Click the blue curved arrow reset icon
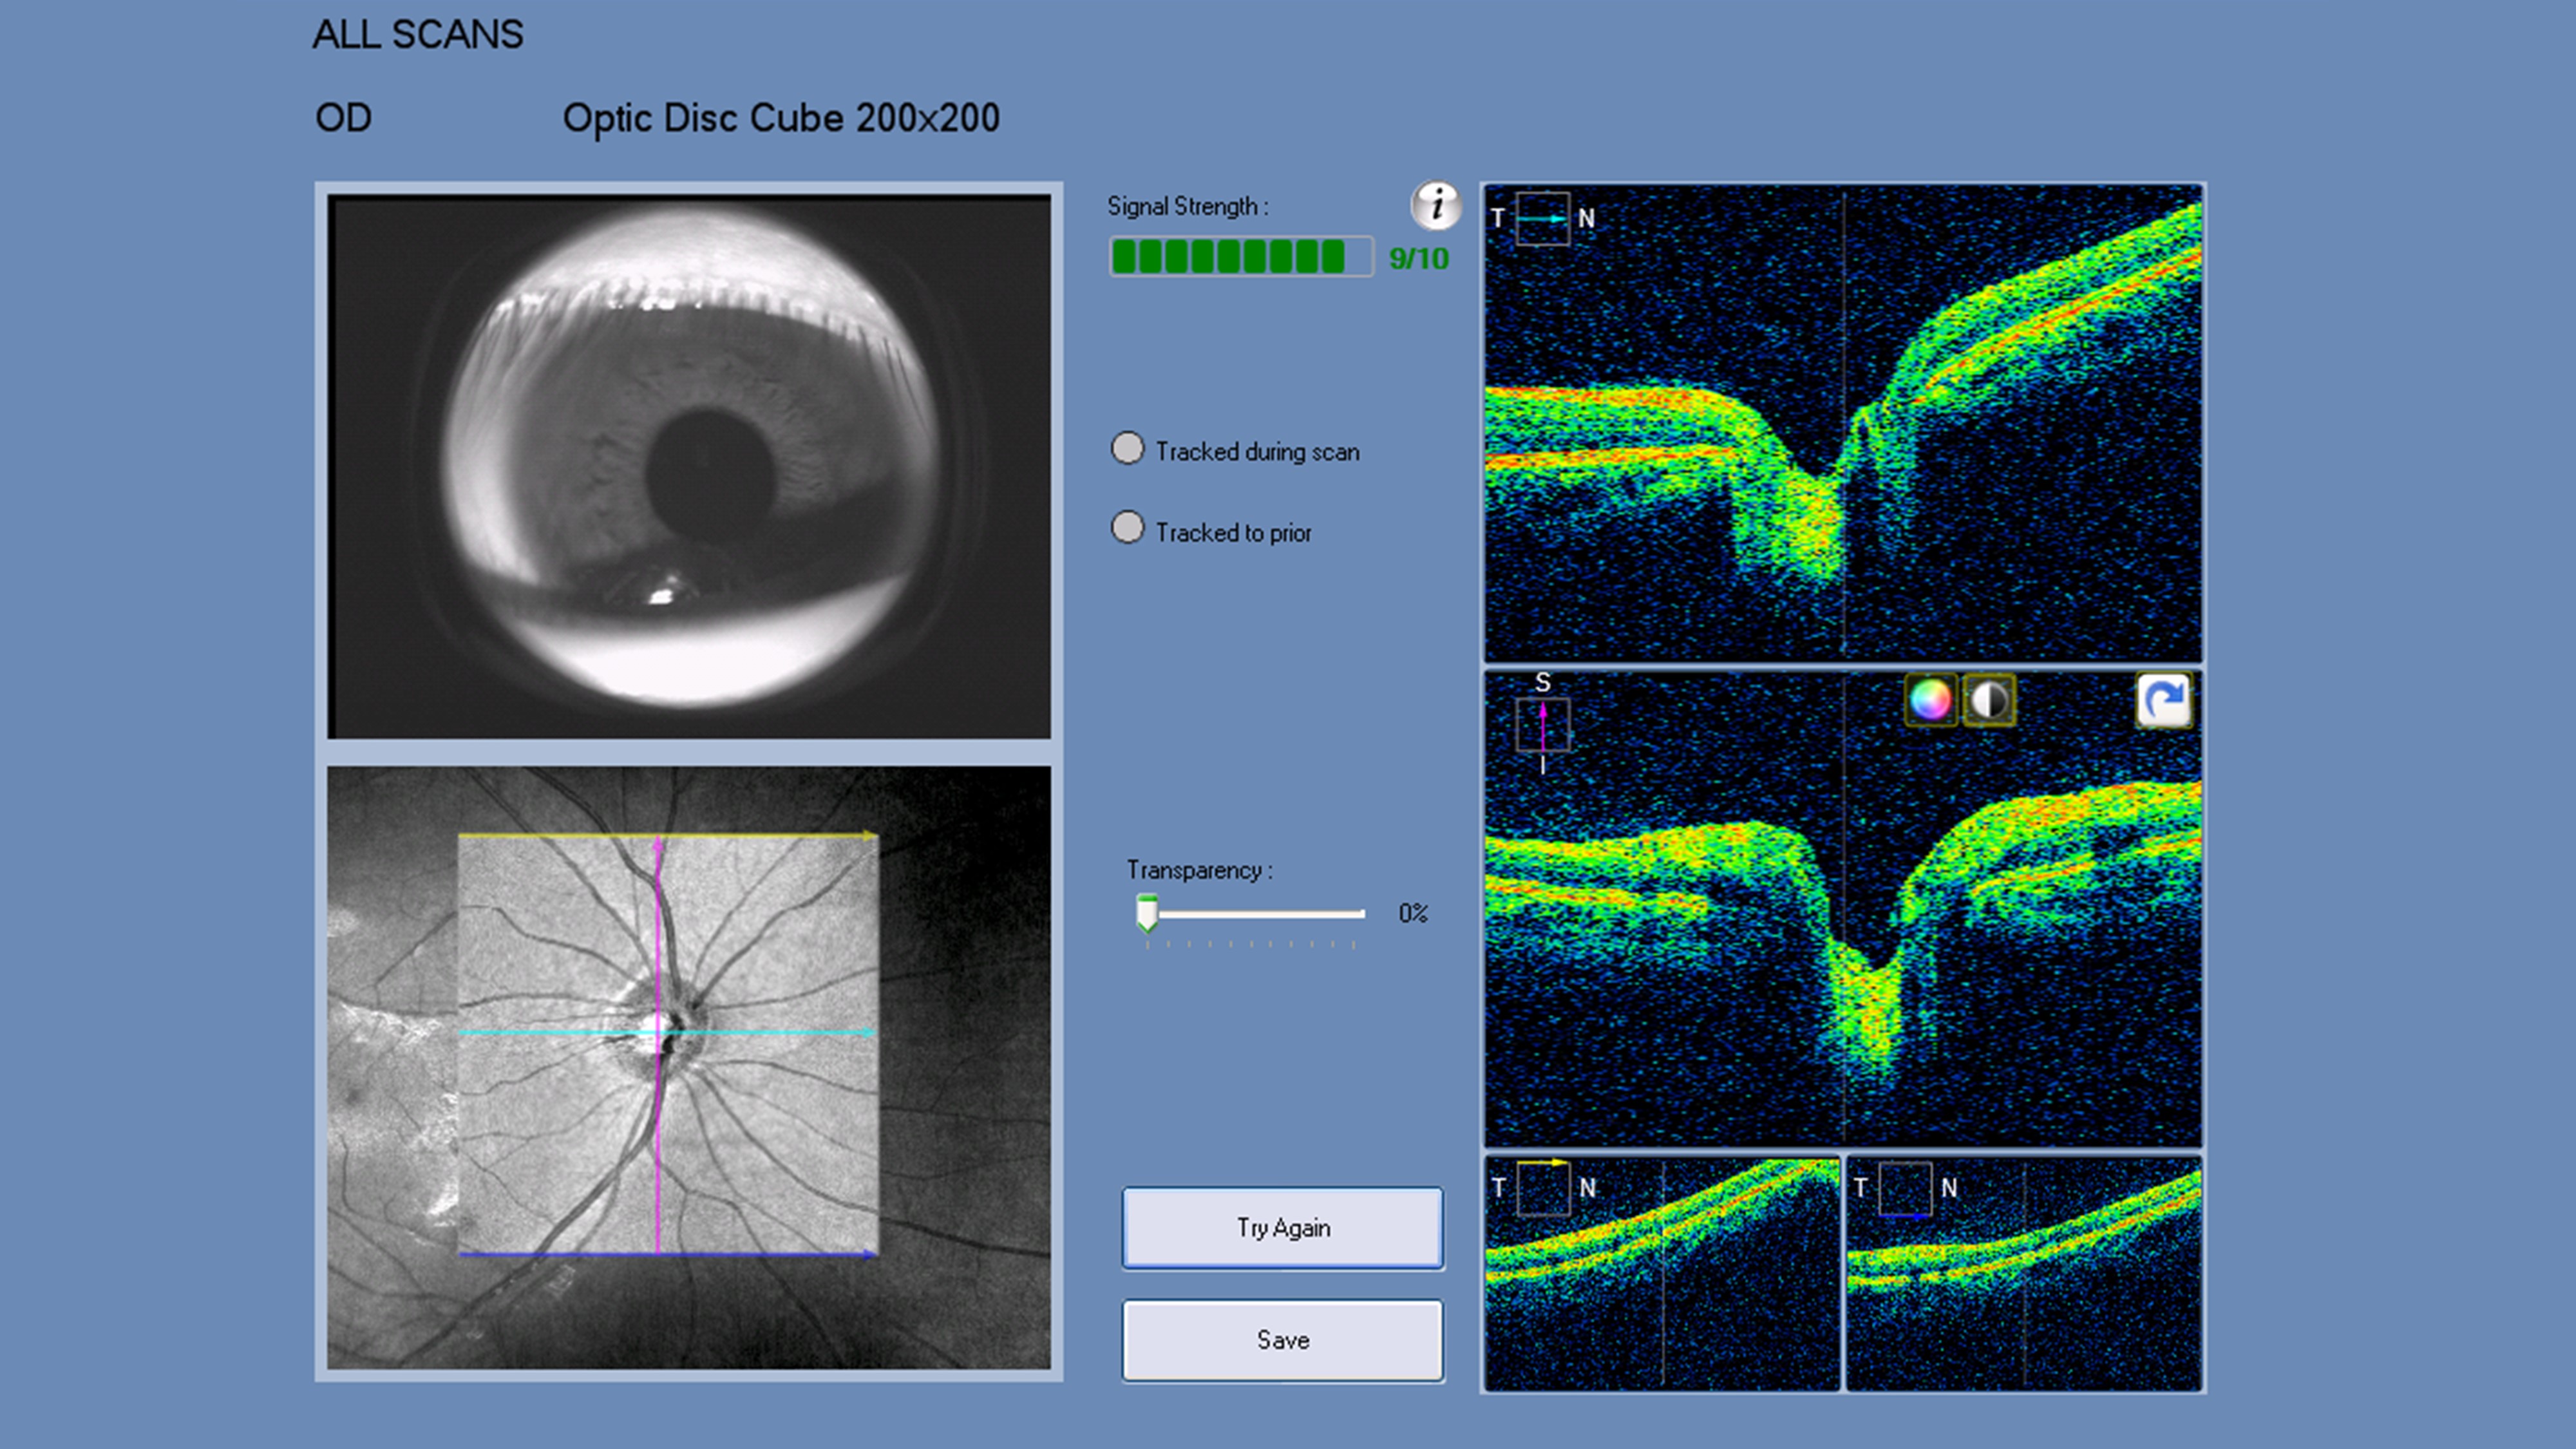 tap(2163, 699)
